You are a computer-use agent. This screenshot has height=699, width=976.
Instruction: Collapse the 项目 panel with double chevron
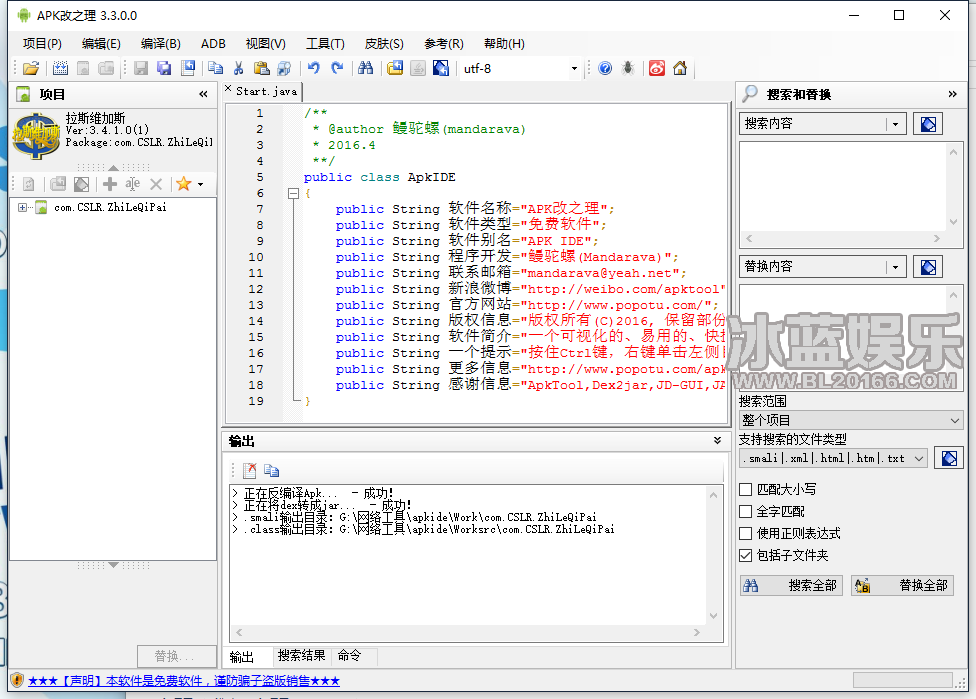203,95
